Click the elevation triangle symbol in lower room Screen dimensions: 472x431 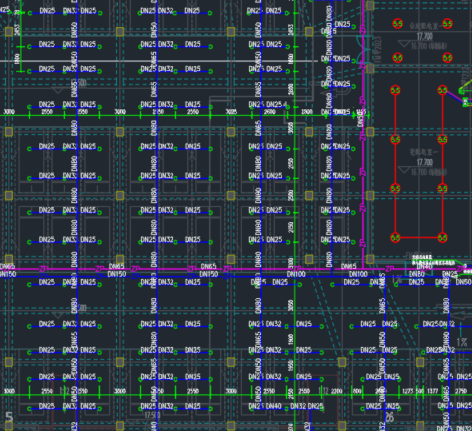tap(404, 170)
